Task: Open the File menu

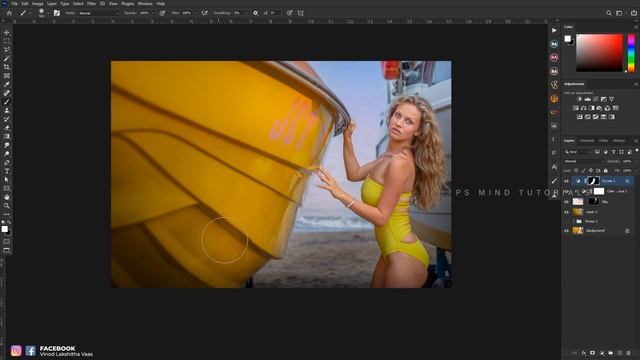Action: (x=14, y=4)
